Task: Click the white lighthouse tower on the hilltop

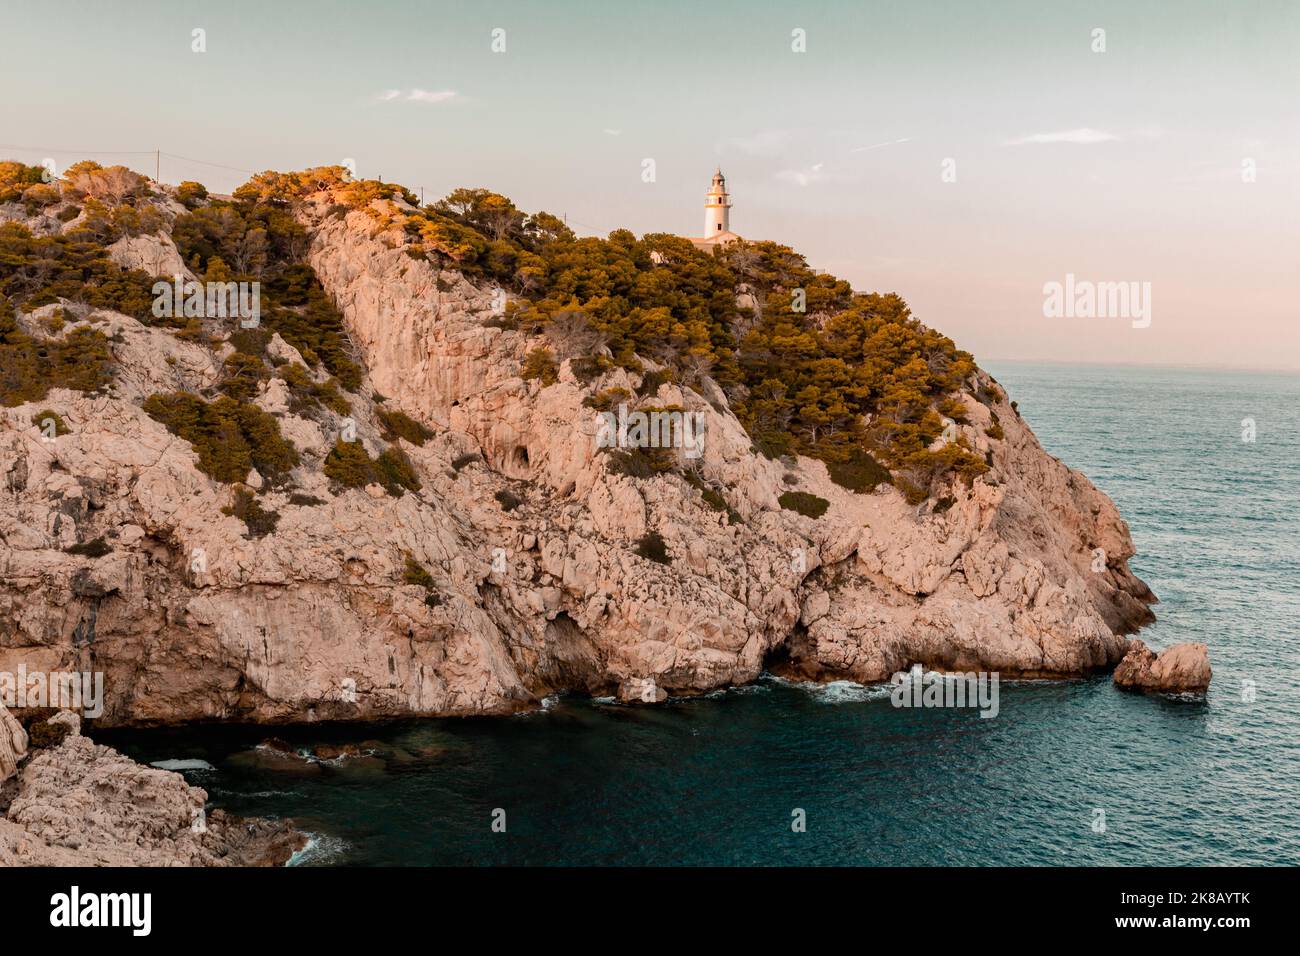Action: [x=717, y=205]
